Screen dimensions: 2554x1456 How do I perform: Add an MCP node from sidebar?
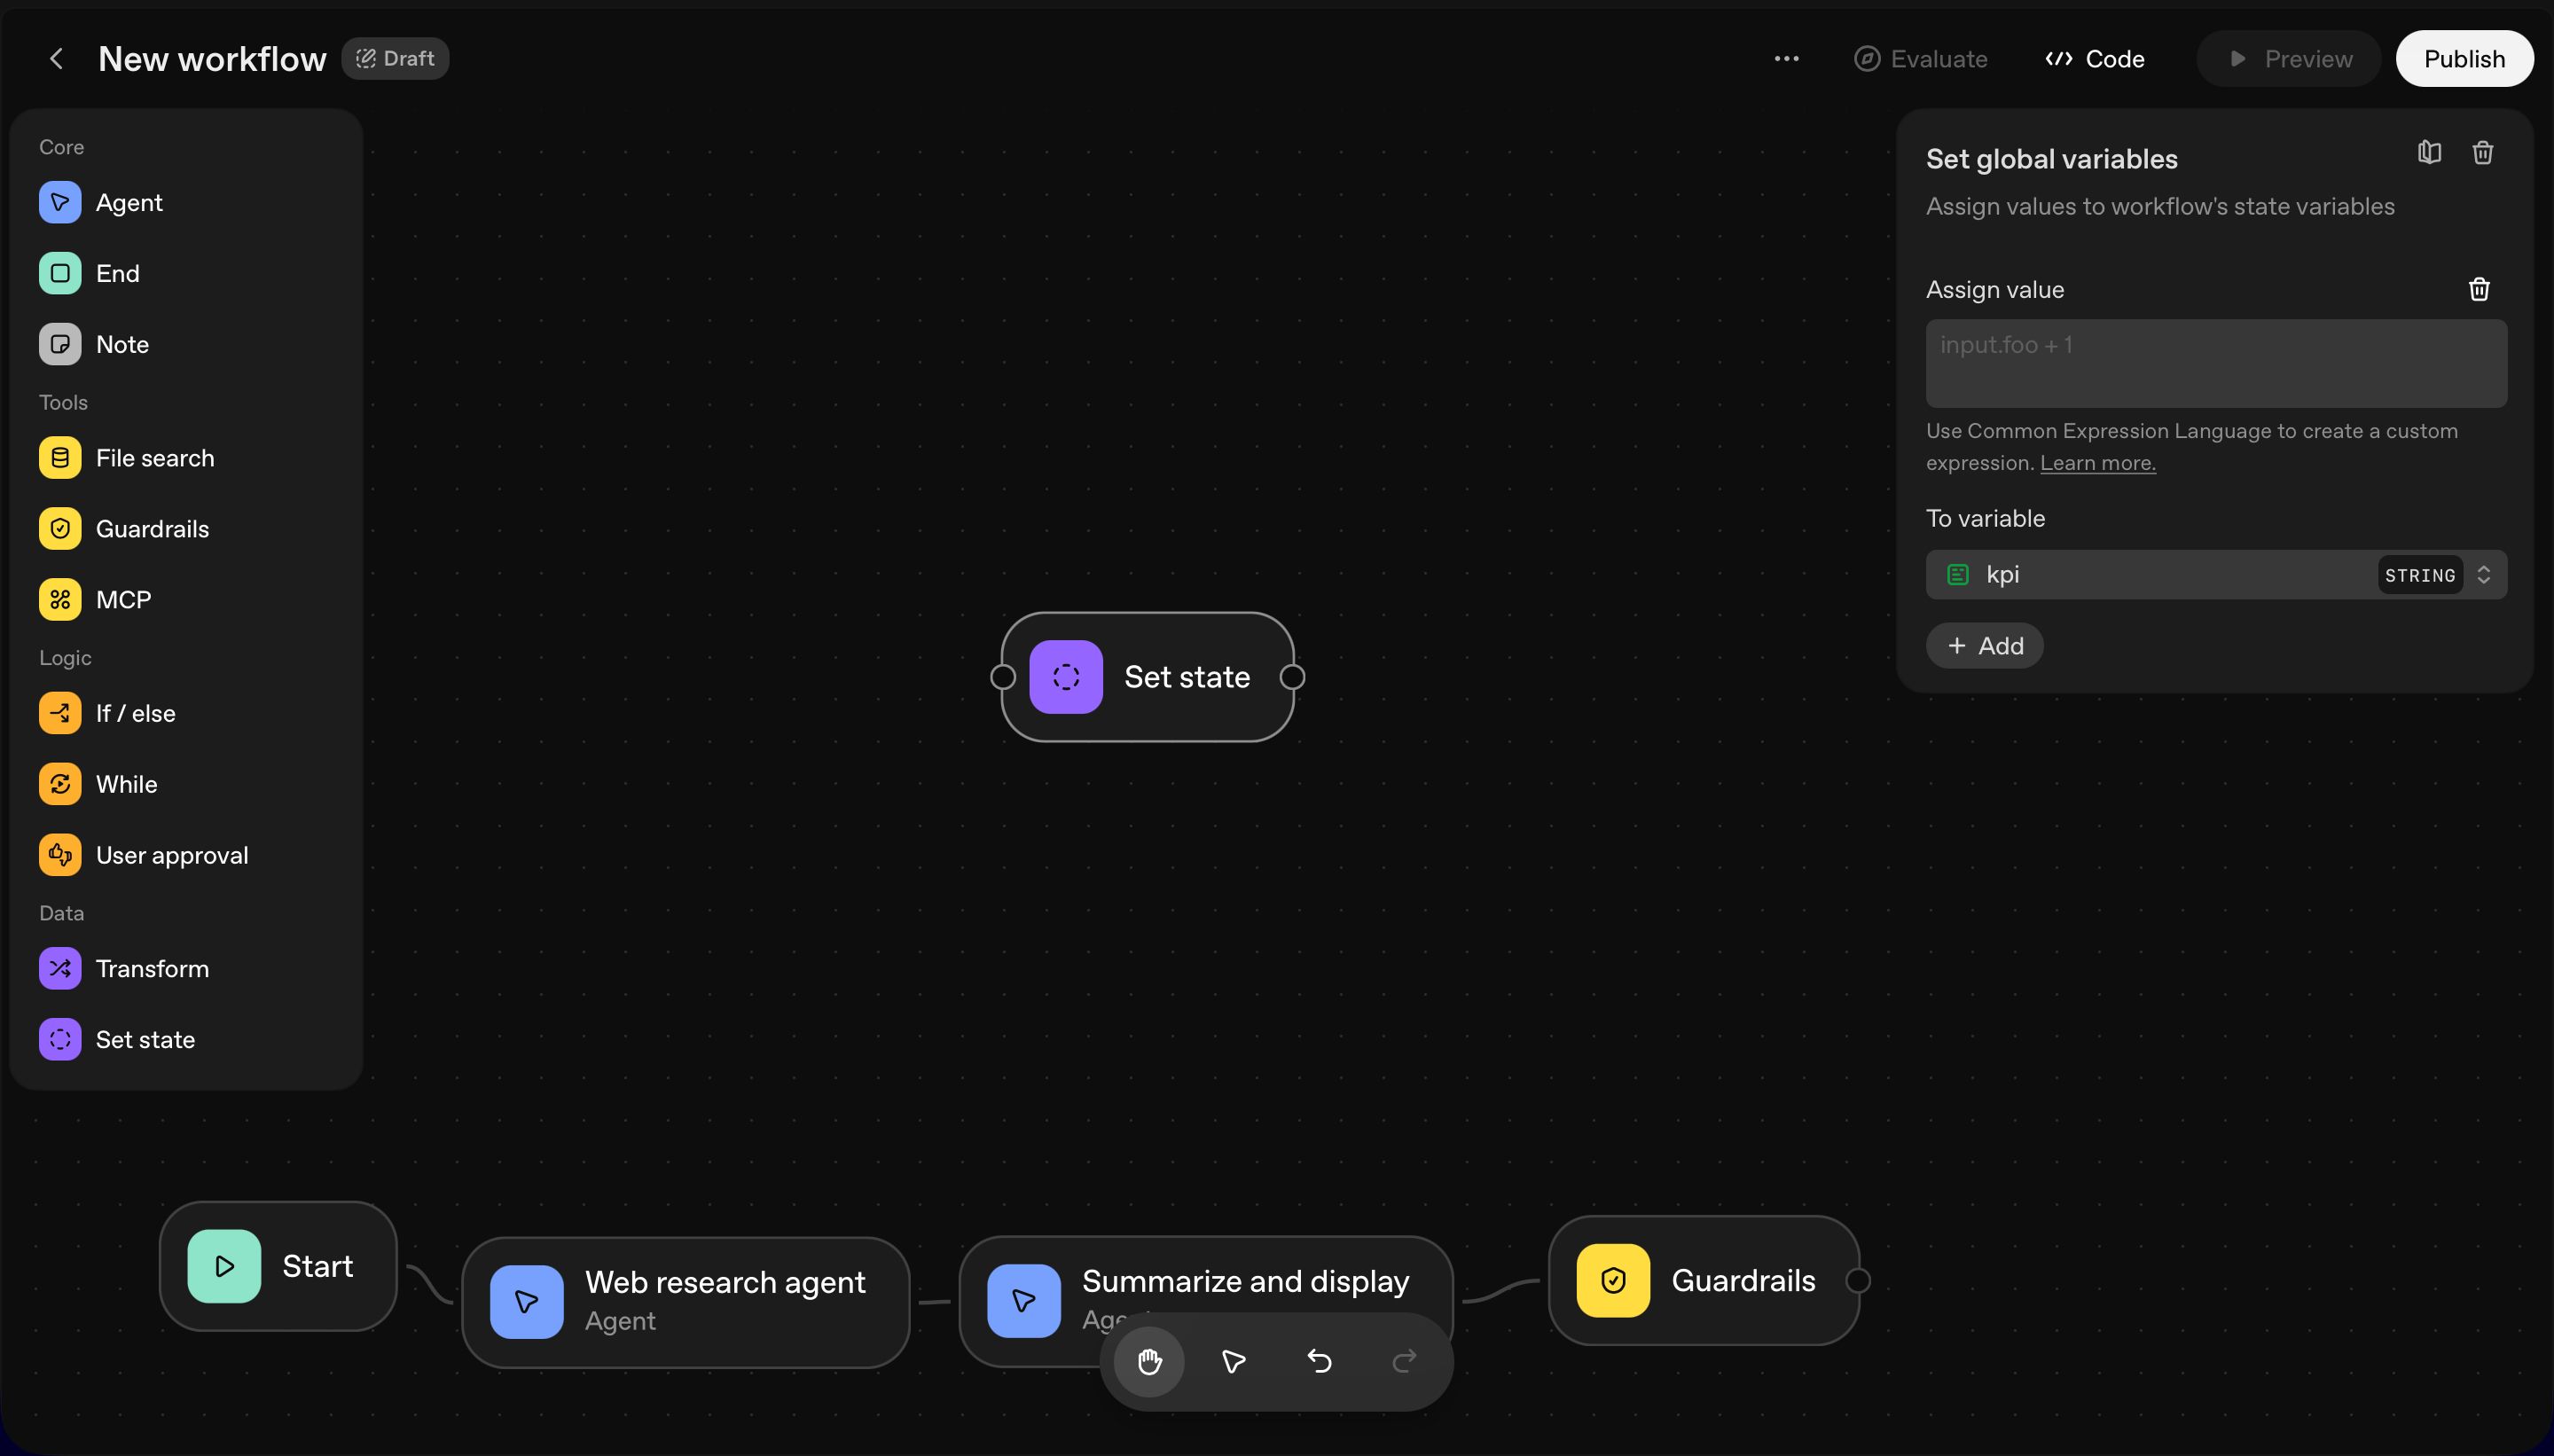tap(123, 599)
